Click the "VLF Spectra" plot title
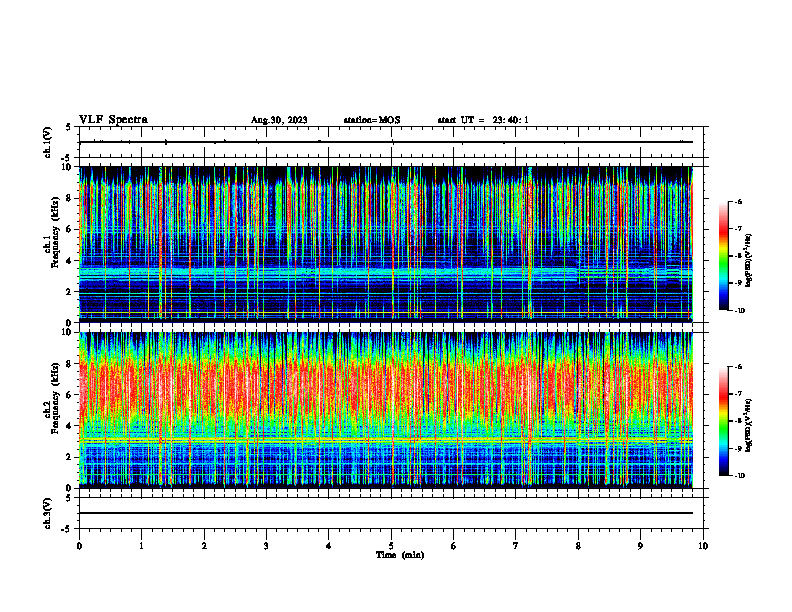 click(x=113, y=120)
